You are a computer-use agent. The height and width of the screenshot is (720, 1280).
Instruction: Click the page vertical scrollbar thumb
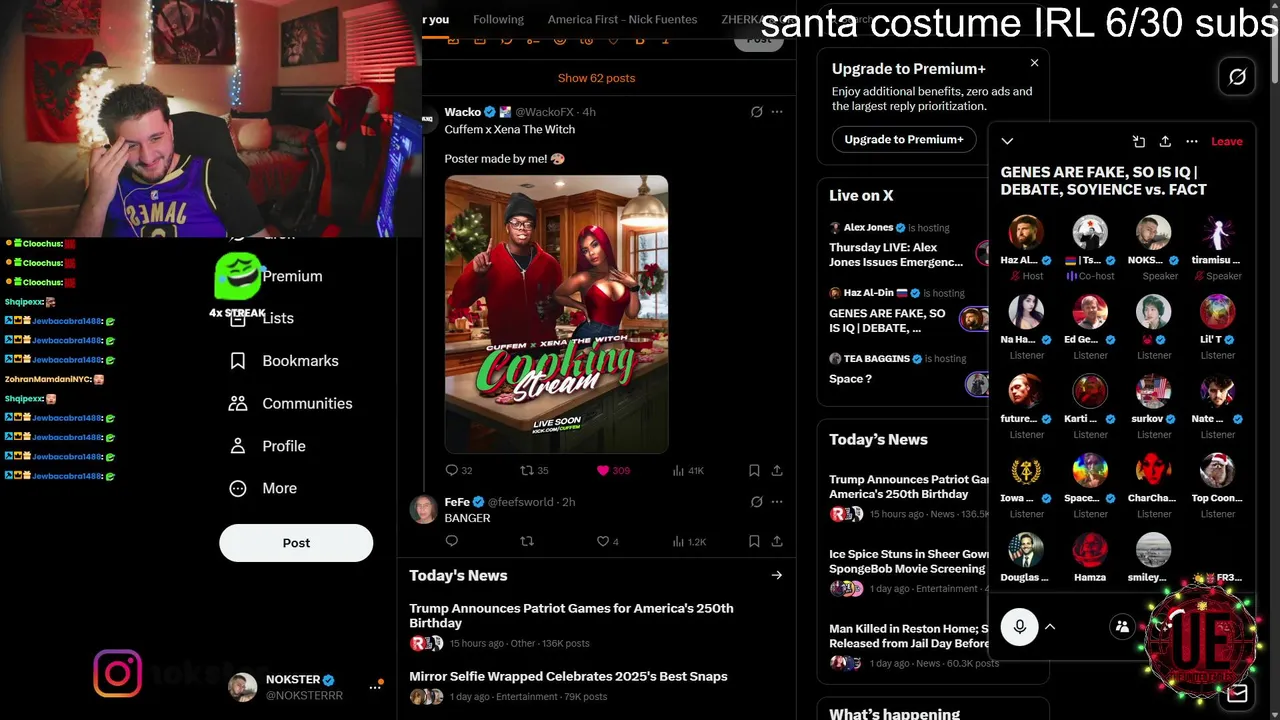[1273, 50]
